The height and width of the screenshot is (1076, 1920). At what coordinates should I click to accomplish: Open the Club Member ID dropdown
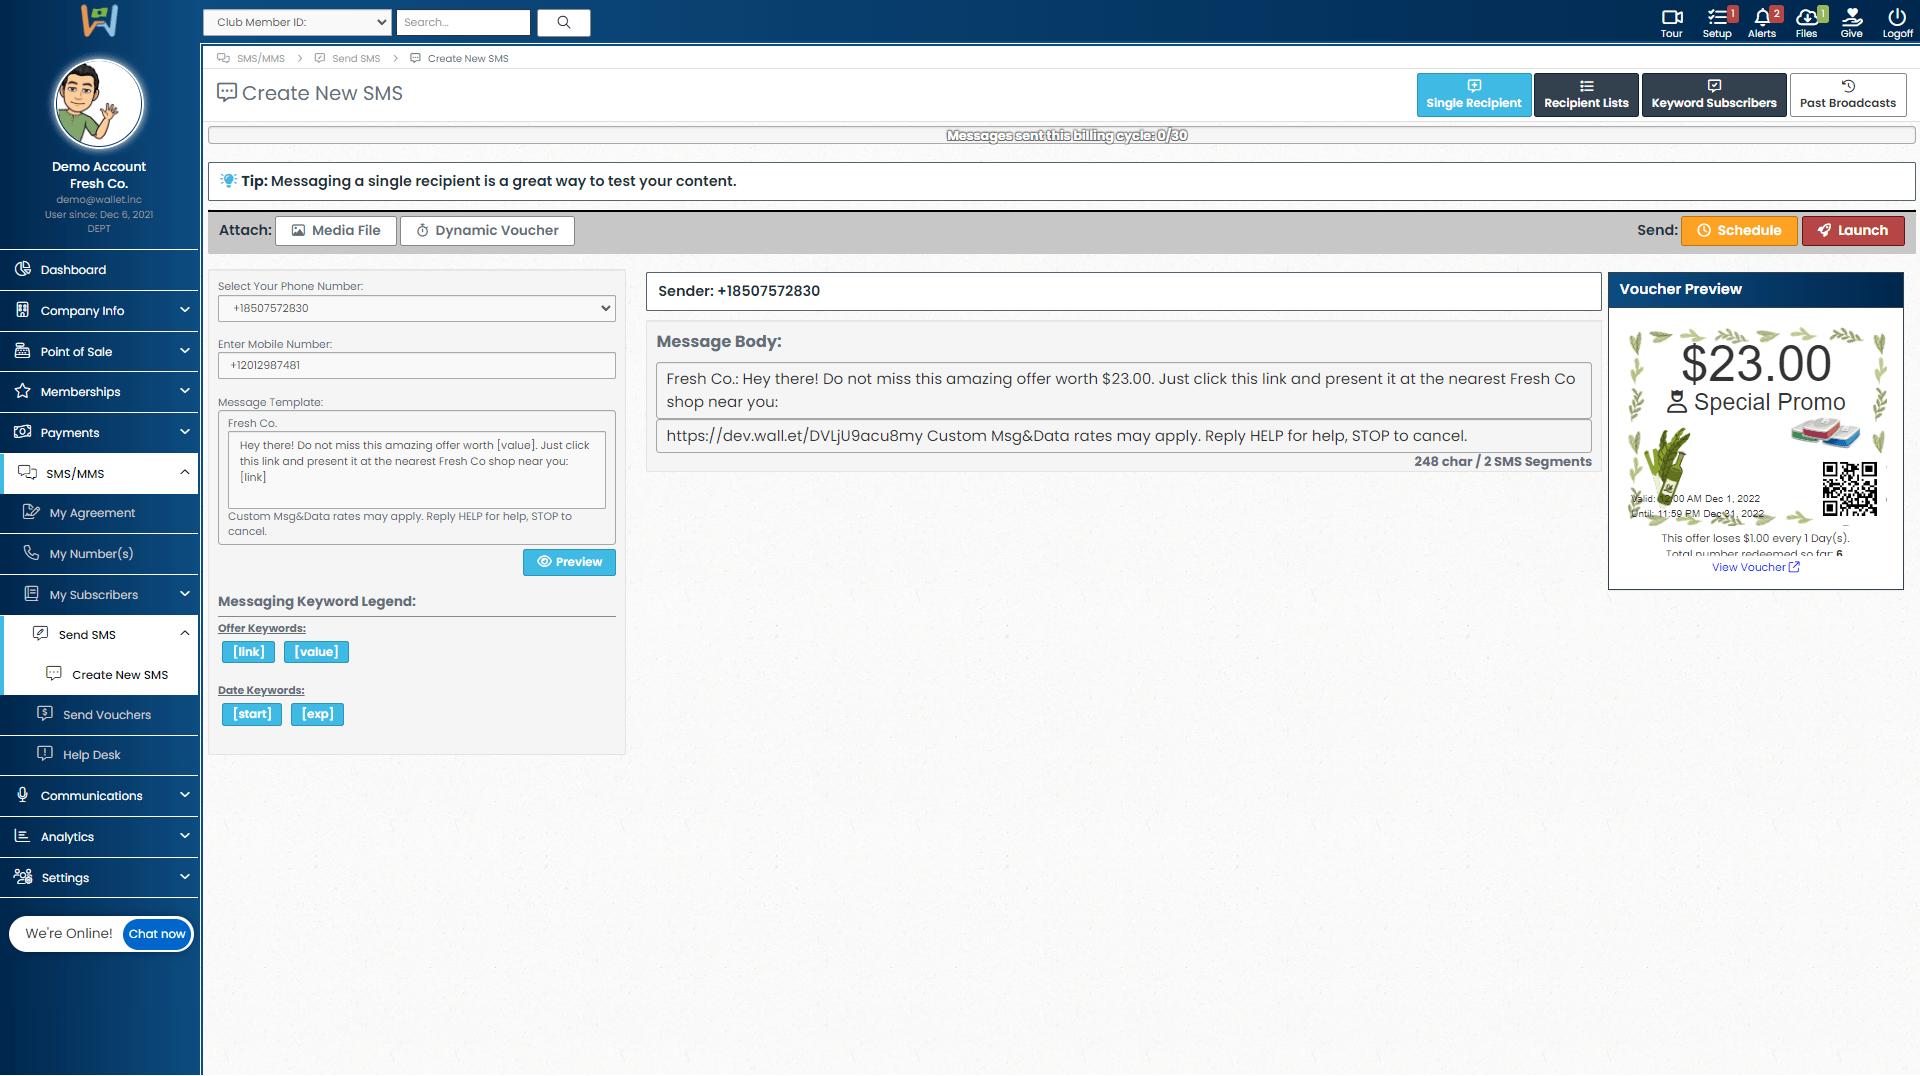click(x=297, y=22)
